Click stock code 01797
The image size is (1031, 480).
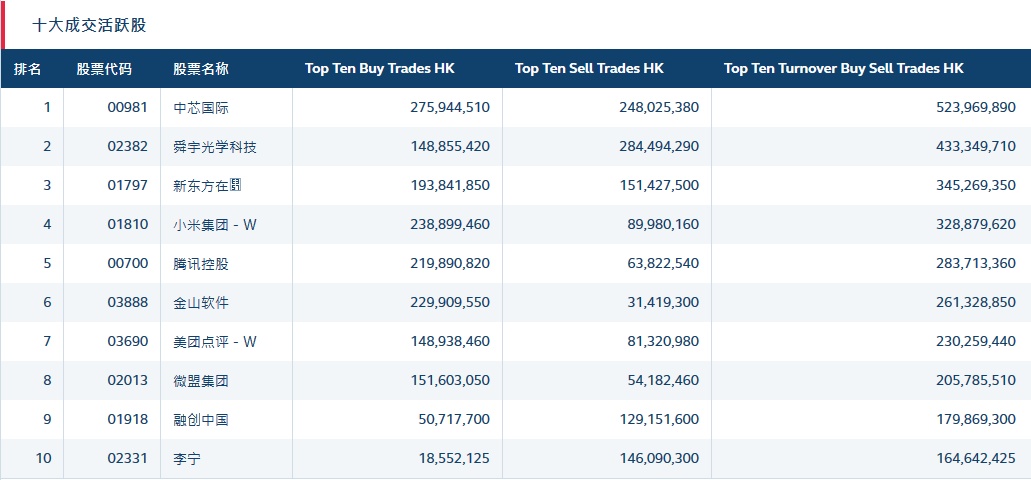[x=126, y=186]
